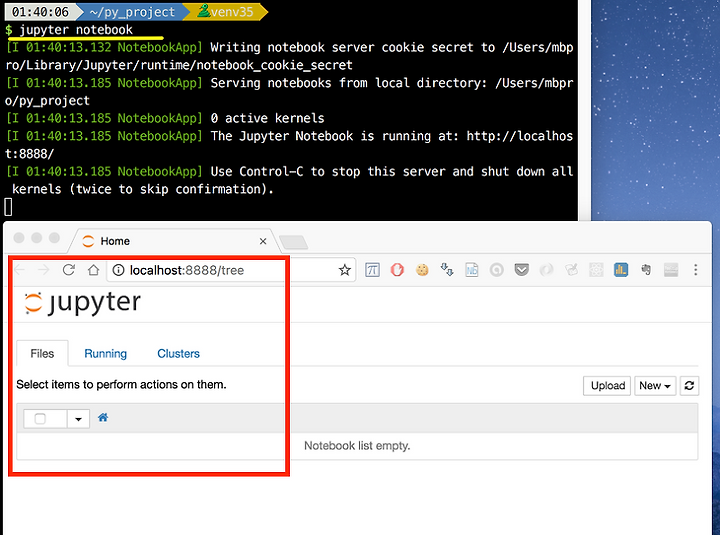Image resolution: width=720 pixels, height=535 pixels.
Task: Open a new browser tab
Action: pyautogui.click(x=293, y=242)
